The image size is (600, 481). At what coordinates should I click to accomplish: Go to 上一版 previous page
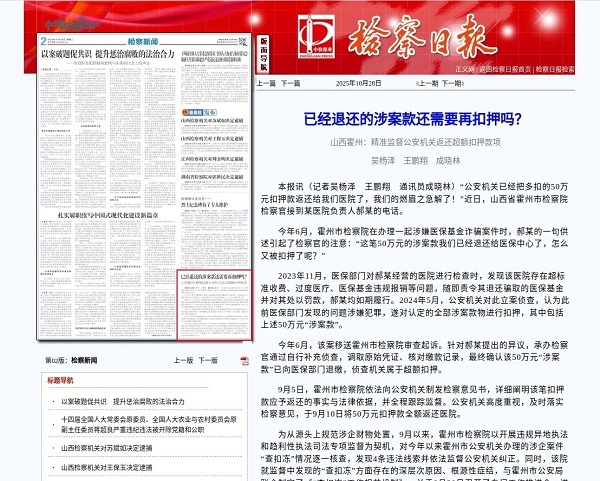click(176, 359)
